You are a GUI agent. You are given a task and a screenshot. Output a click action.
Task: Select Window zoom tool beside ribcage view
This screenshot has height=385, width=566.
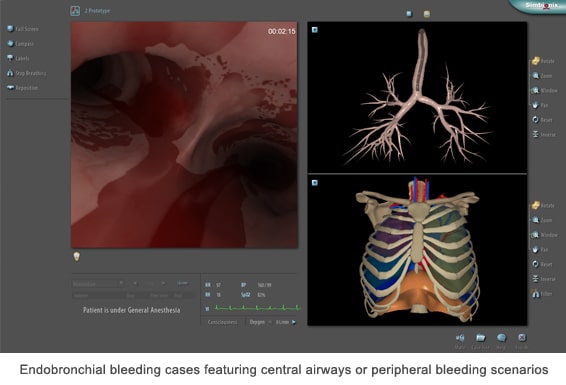[x=544, y=235]
